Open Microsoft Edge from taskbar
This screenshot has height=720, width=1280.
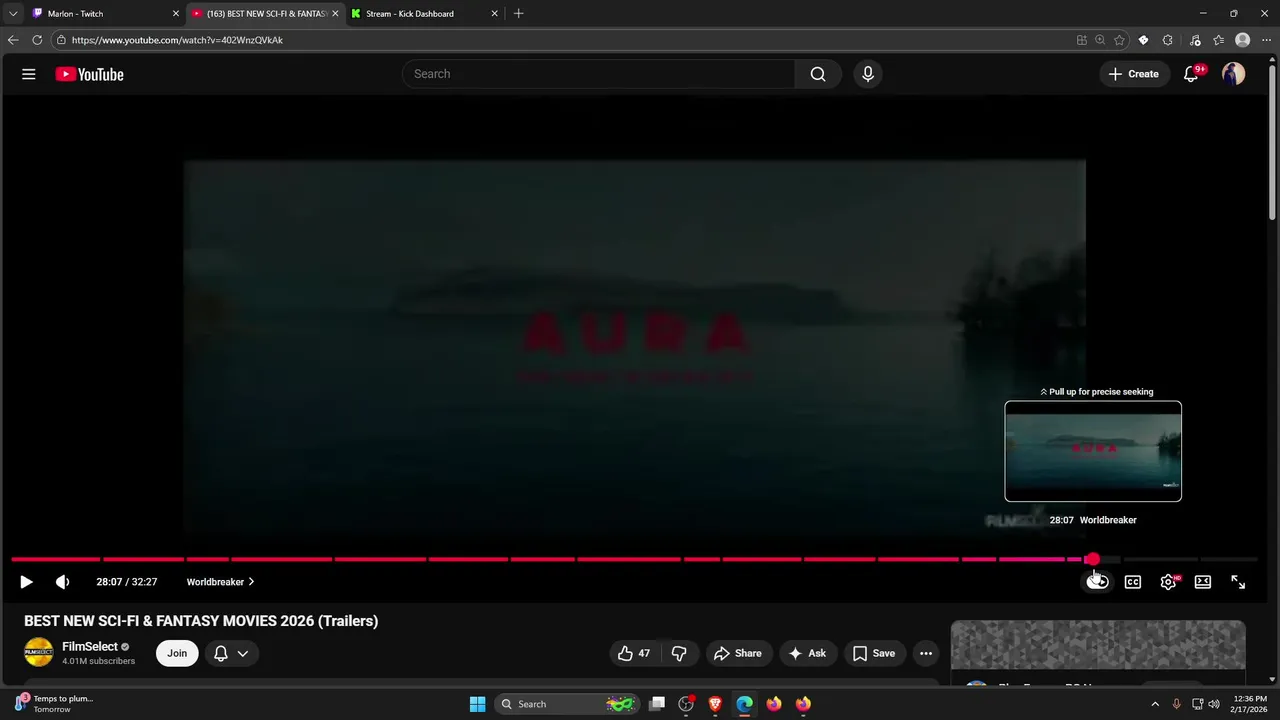coord(744,704)
